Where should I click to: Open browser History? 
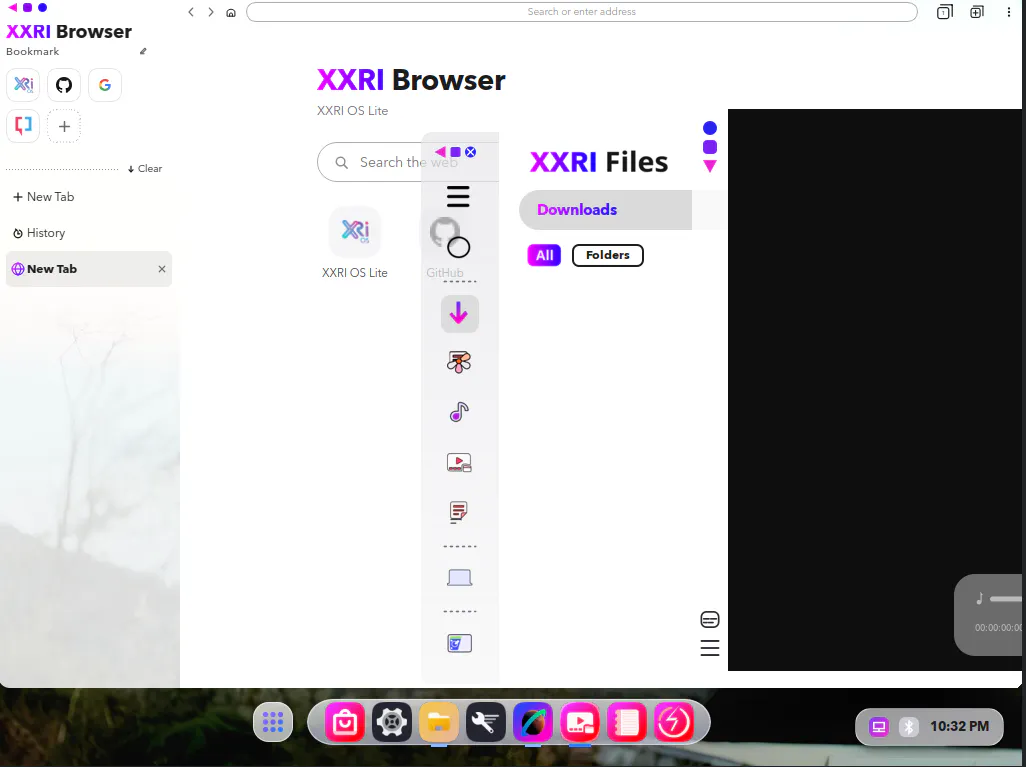(39, 233)
